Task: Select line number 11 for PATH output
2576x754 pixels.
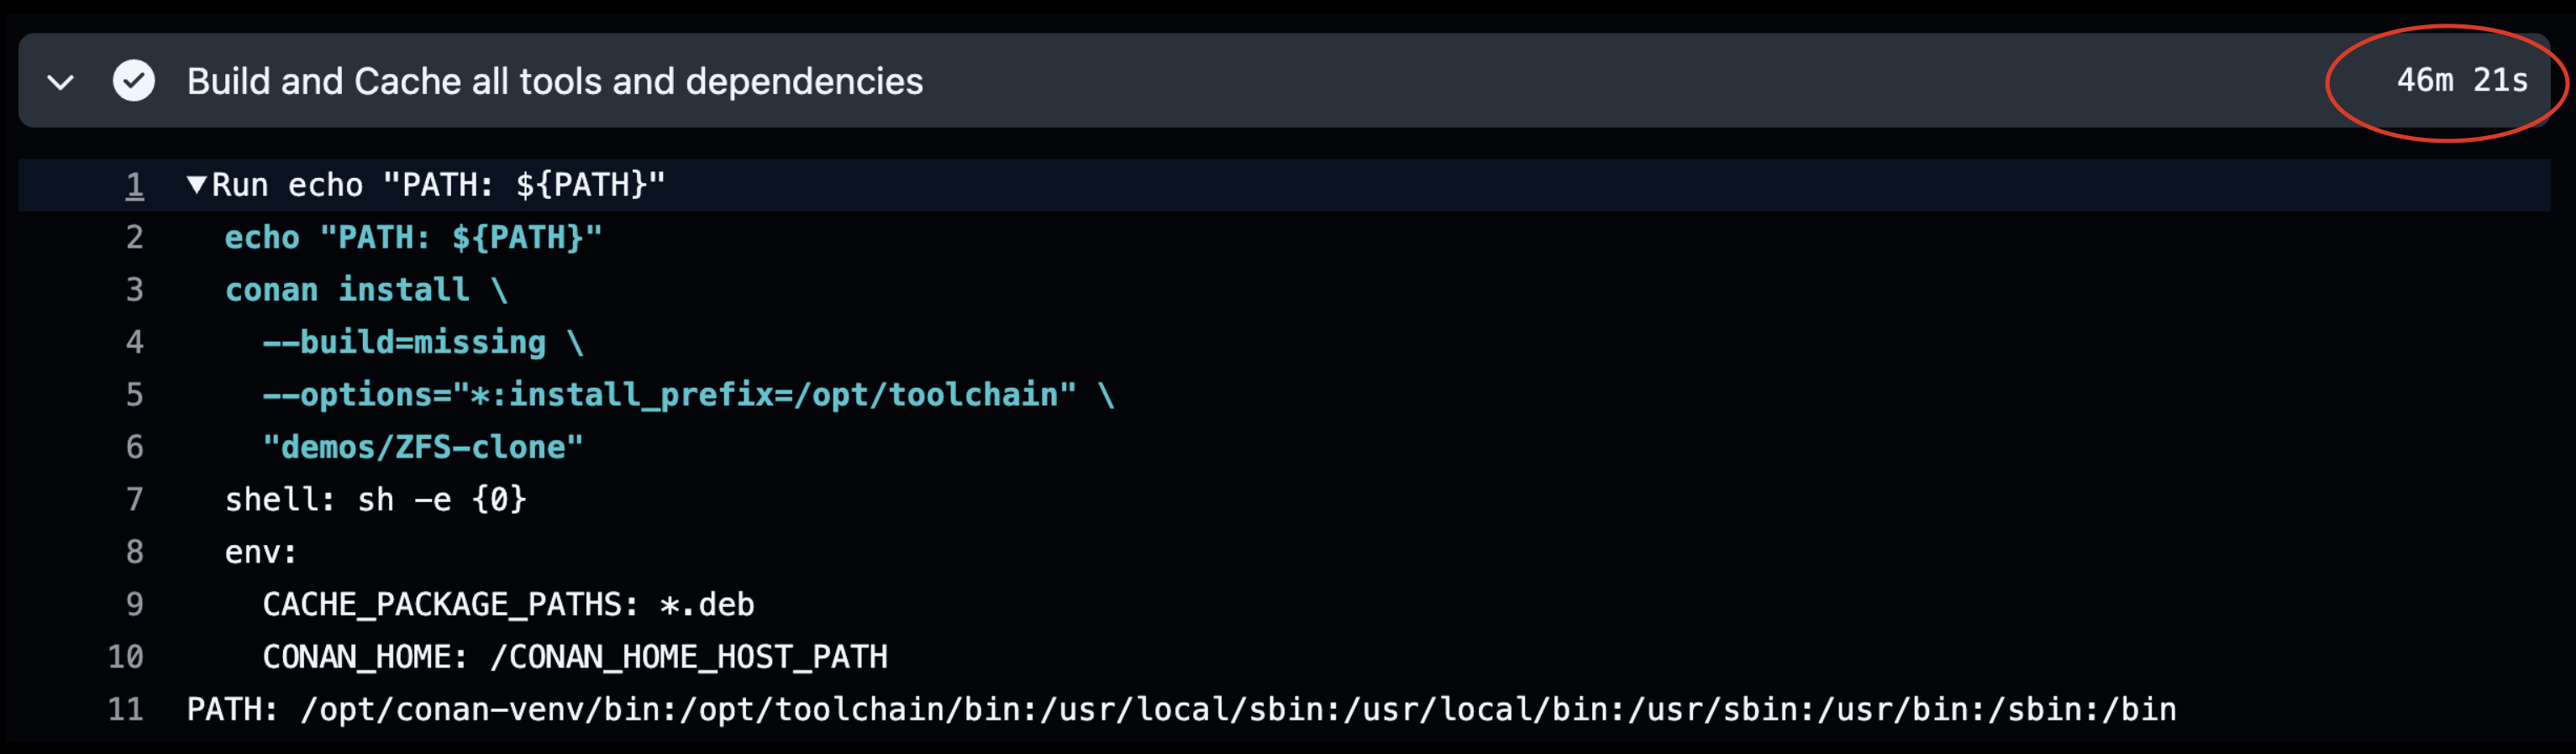Action: point(126,709)
